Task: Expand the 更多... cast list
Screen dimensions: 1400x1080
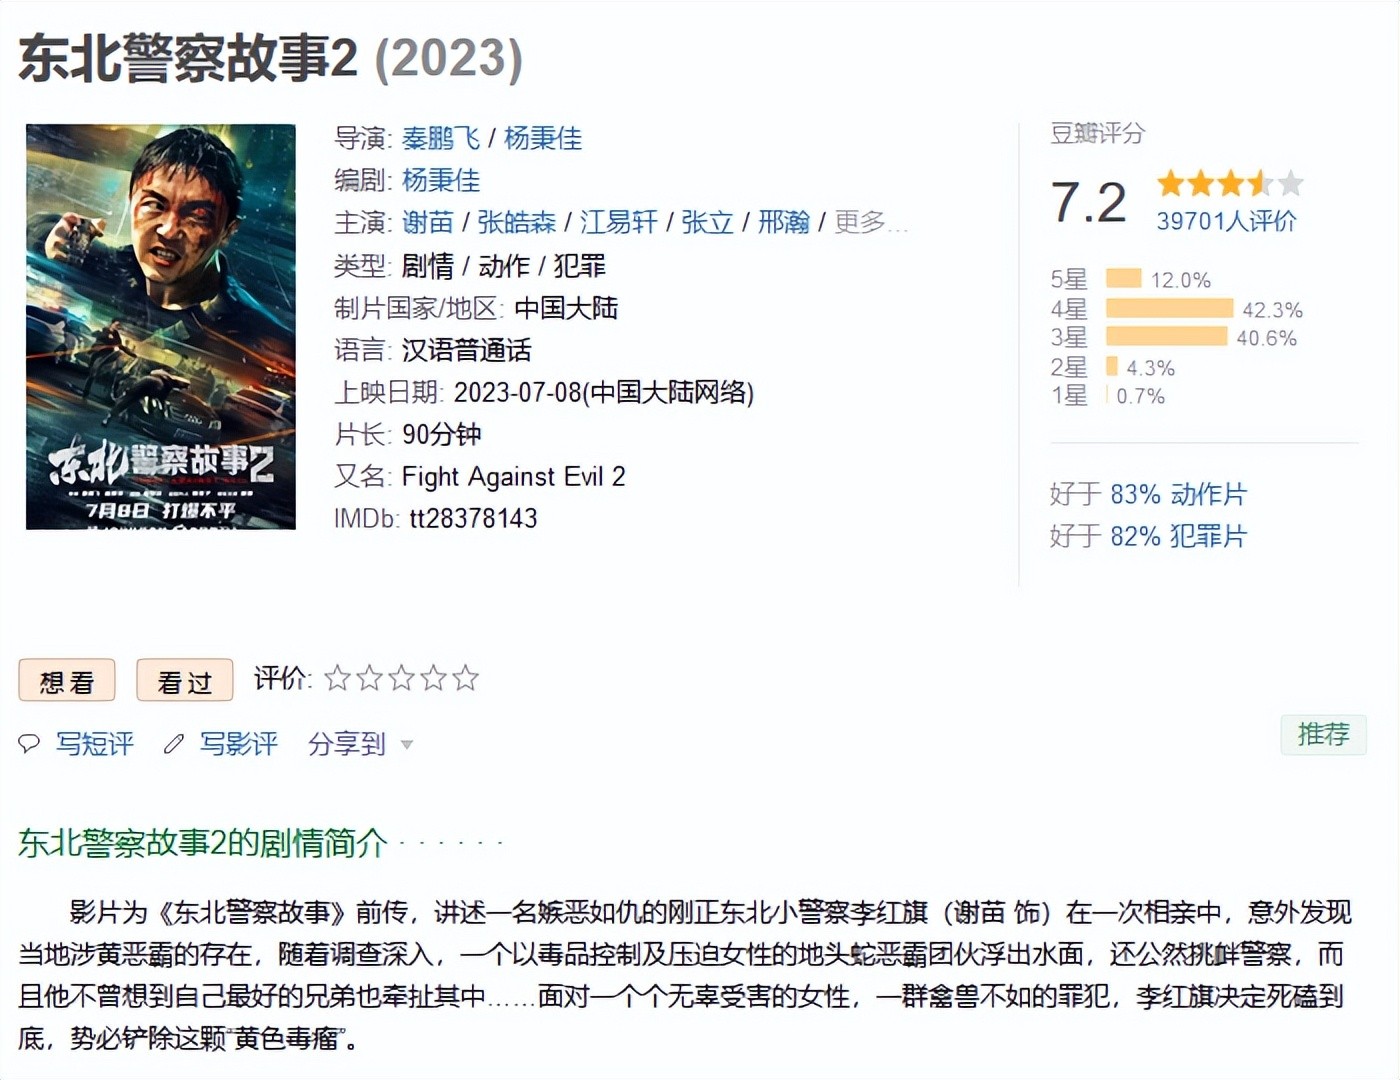Action: coord(870,222)
